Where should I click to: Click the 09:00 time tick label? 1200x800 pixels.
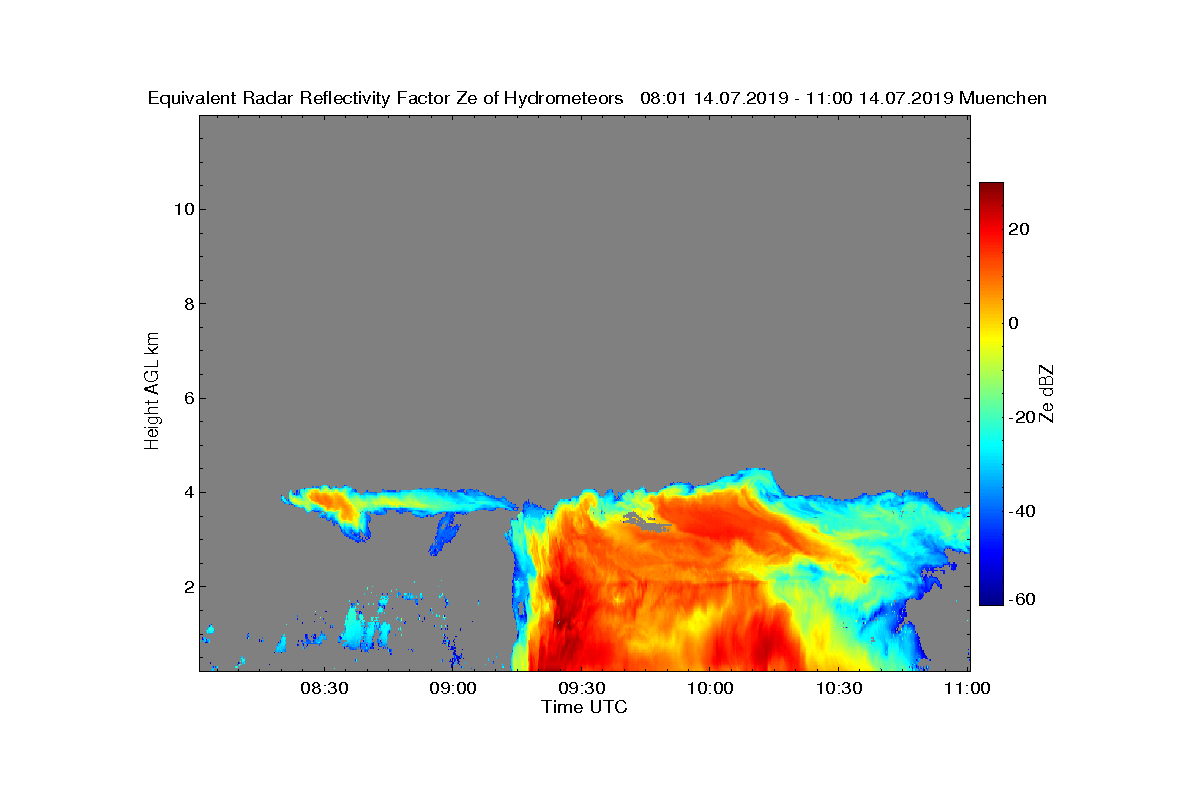coord(452,689)
